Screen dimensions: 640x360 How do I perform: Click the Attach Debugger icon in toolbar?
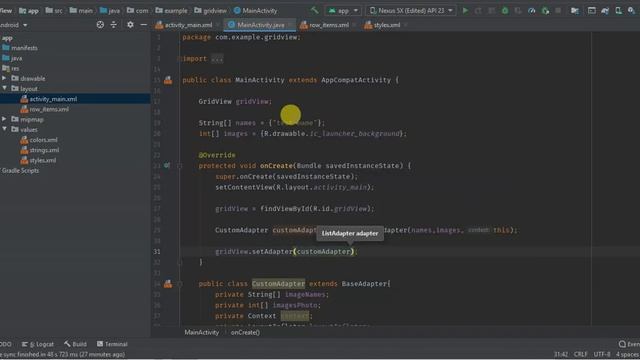pos(545,10)
